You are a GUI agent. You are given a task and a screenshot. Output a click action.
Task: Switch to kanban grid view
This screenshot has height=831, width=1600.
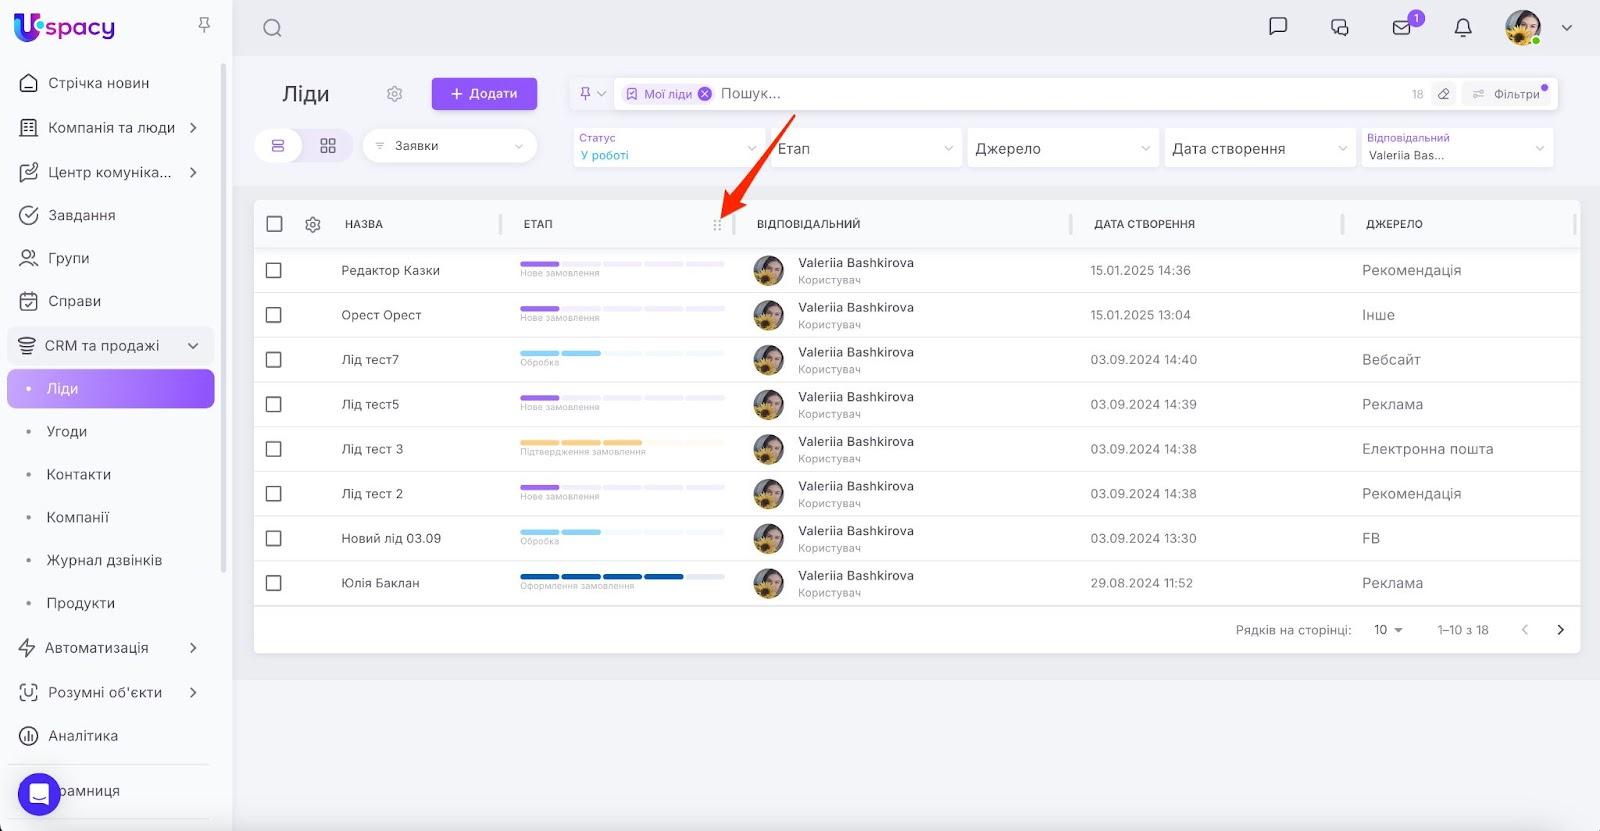tap(328, 146)
